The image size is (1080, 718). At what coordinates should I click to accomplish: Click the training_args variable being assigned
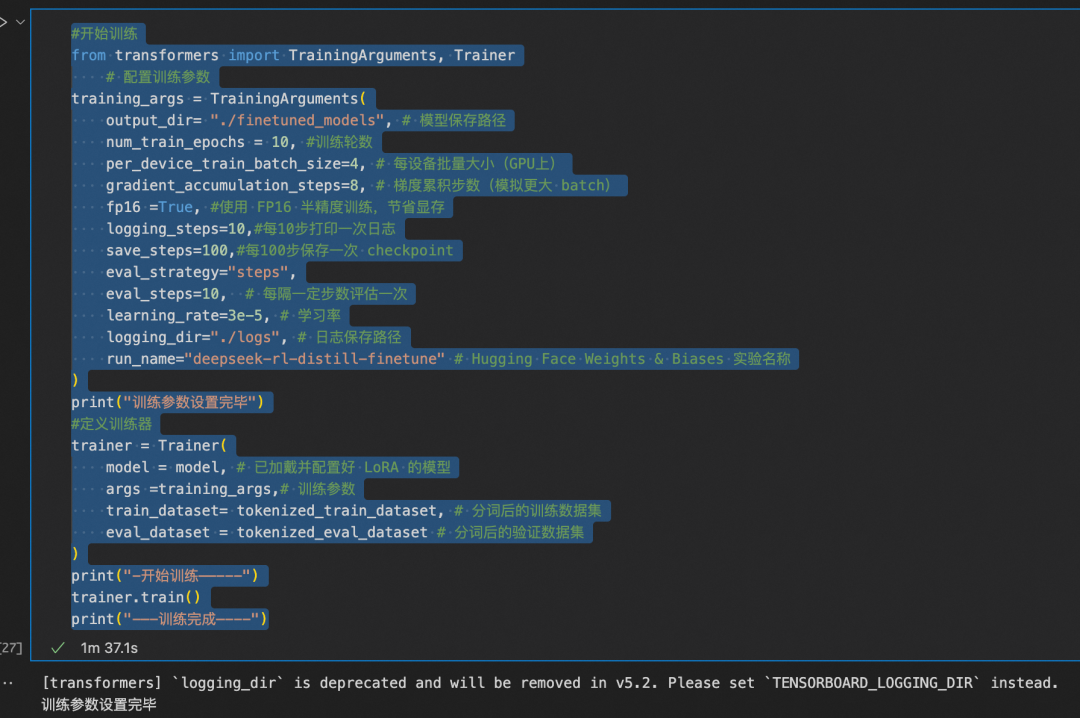[x=127, y=99]
